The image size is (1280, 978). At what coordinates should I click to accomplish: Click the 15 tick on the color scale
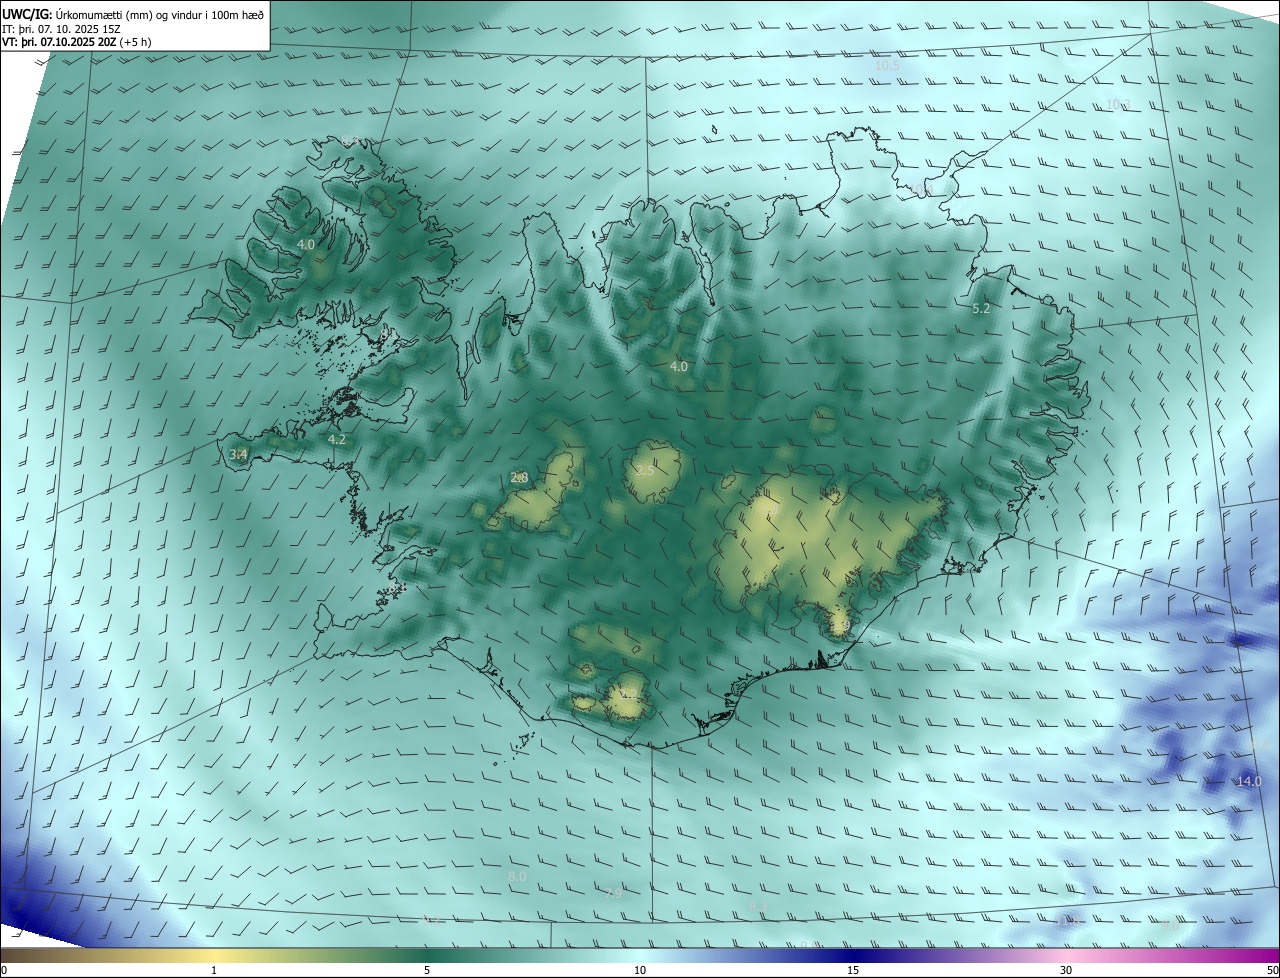tap(853, 970)
